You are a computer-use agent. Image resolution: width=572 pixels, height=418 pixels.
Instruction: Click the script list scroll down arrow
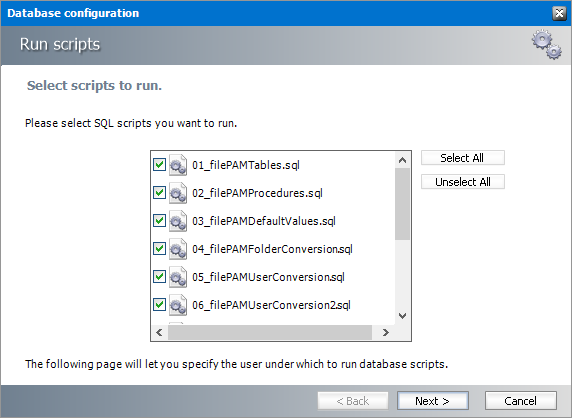402,316
